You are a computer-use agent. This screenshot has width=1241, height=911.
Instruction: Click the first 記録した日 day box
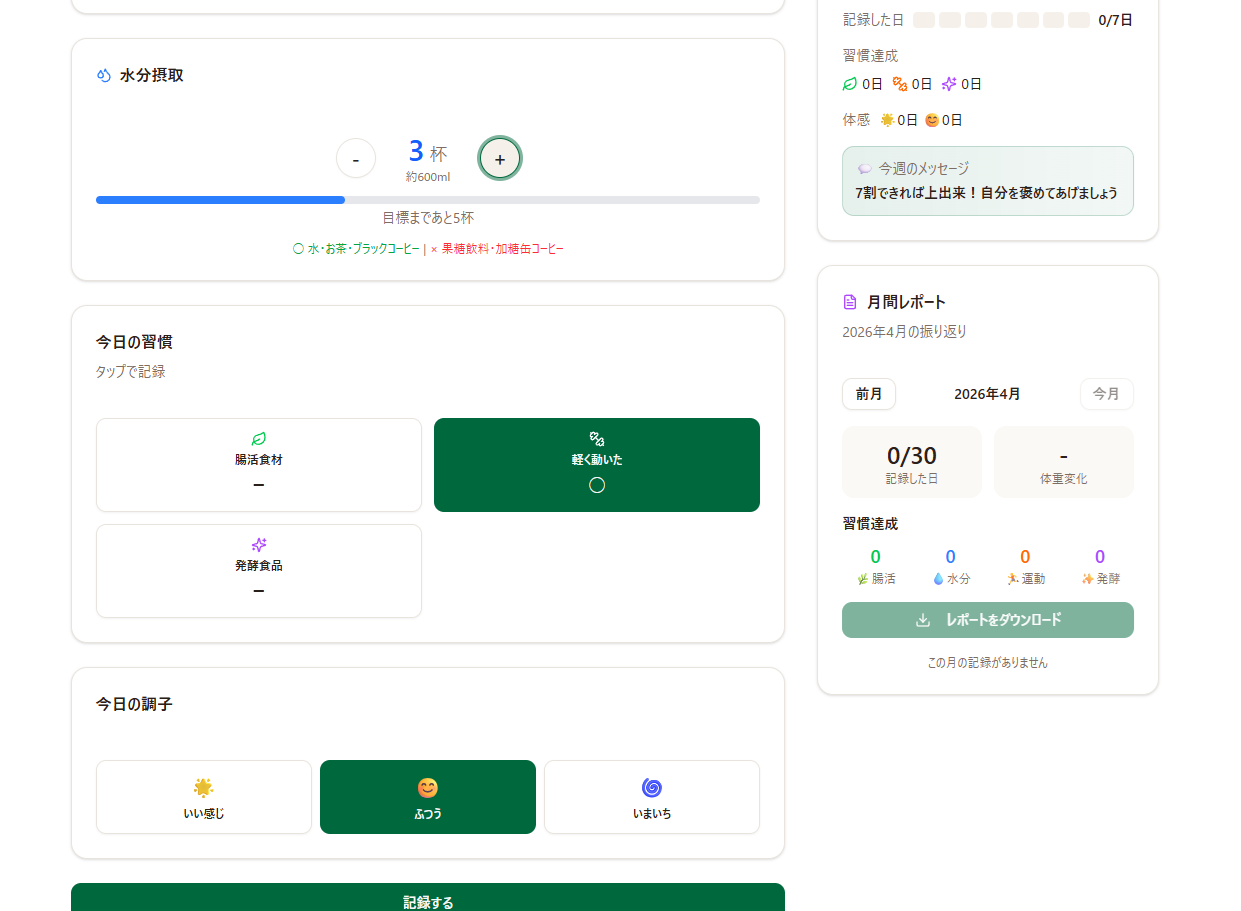point(924,20)
